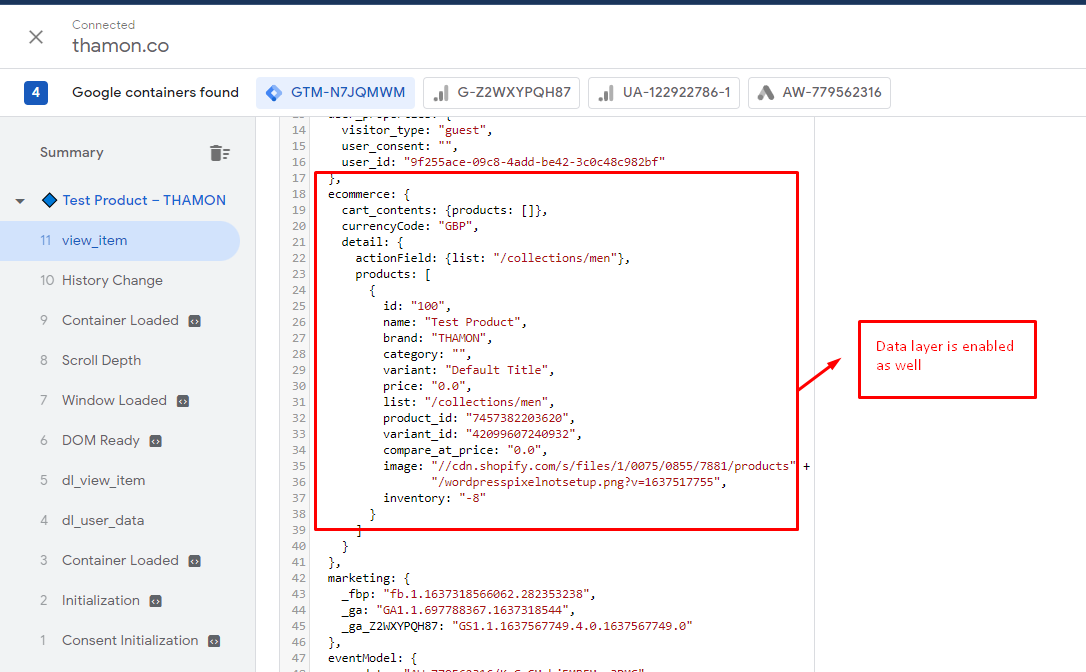Viewport: 1086px width, 672px height.
Task: Open the UA-122922786-1 container tab
Action: pyautogui.click(x=663, y=93)
